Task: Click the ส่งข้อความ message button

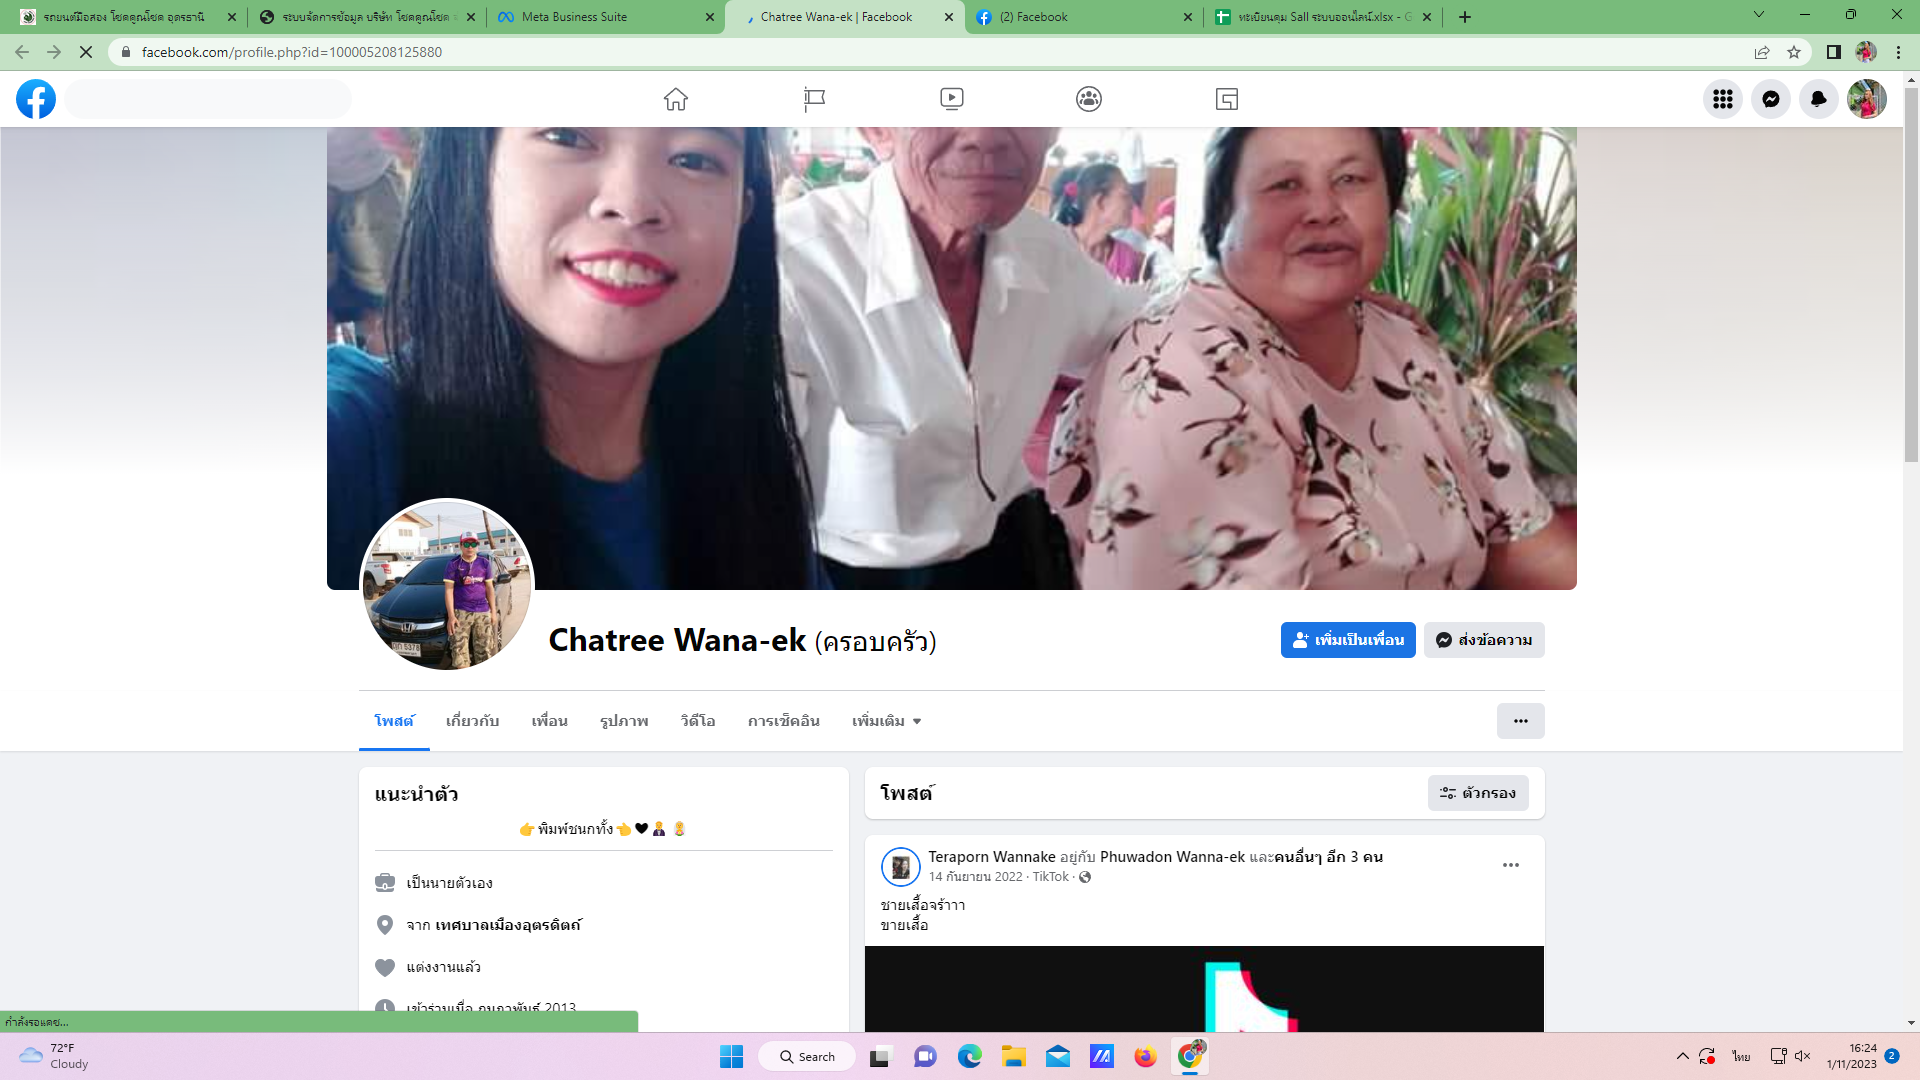Action: (x=1484, y=640)
